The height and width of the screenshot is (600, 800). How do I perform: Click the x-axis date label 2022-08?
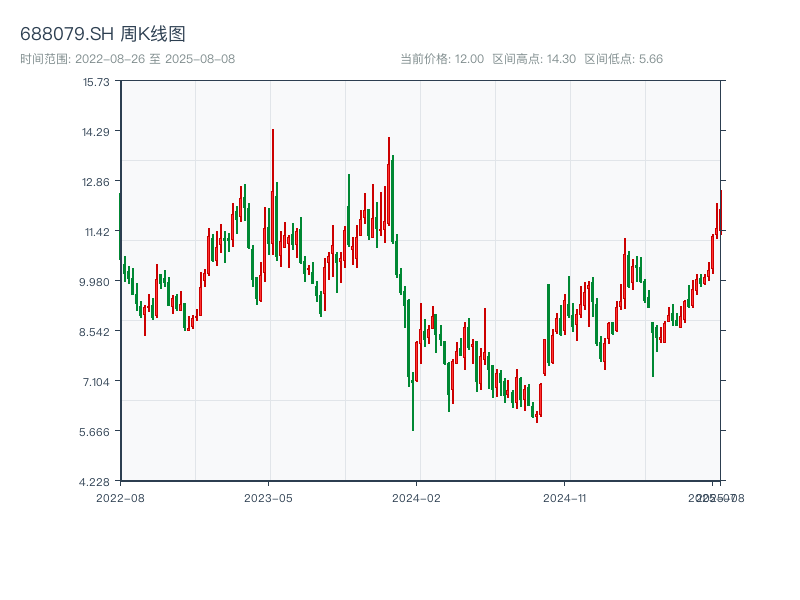tap(120, 498)
